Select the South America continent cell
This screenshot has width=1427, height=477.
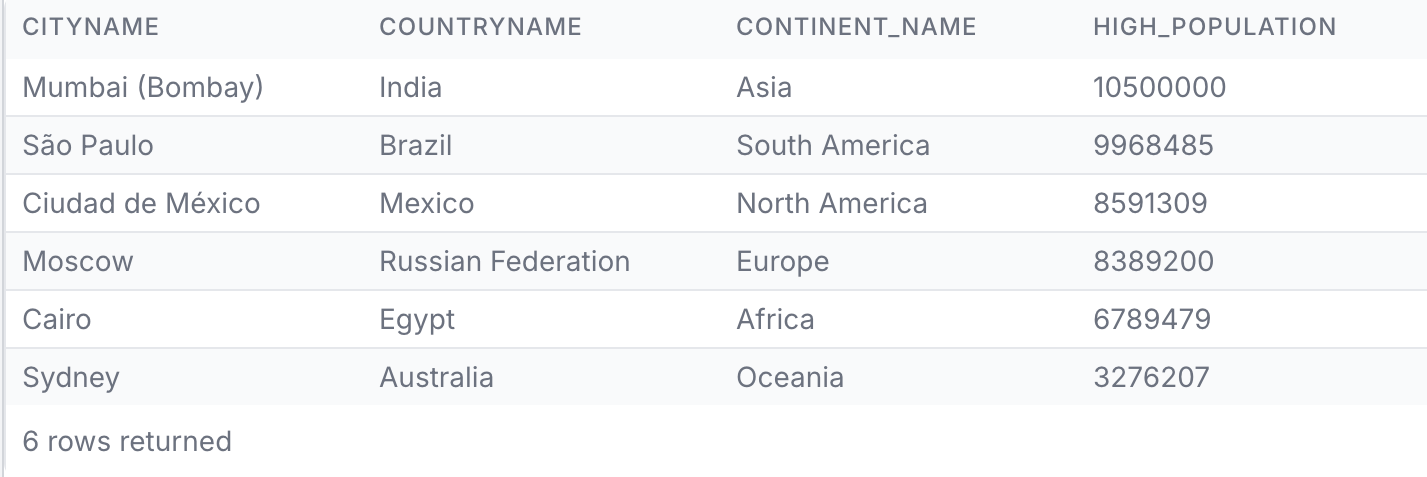pyautogui.click(x=833, y=146)
